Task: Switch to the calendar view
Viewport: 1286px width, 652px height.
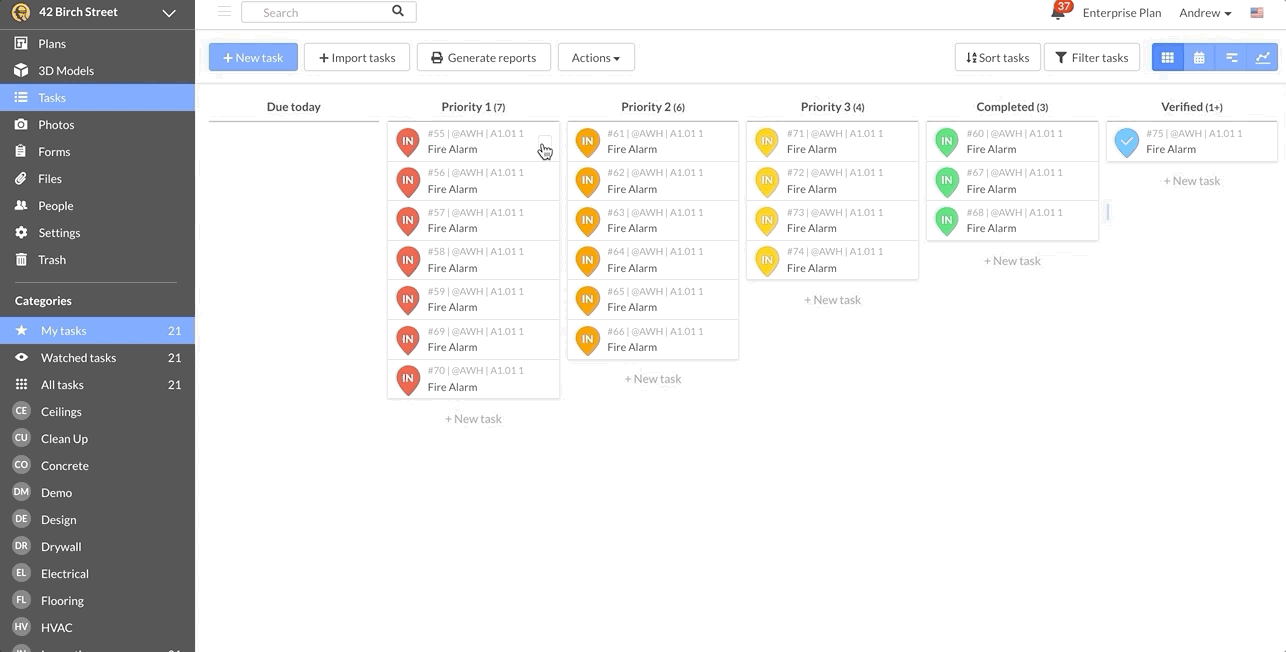Action: [1199, 57]
